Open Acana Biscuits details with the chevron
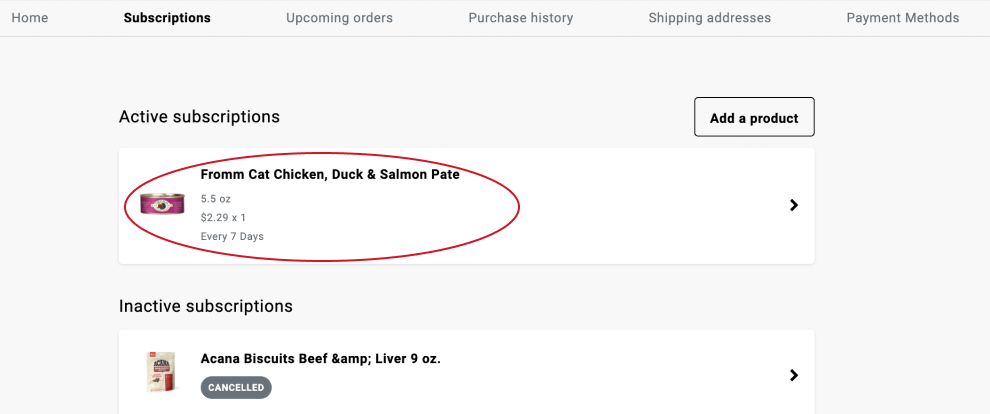This screenshot has height=414, width=990. tap(794, 375)
